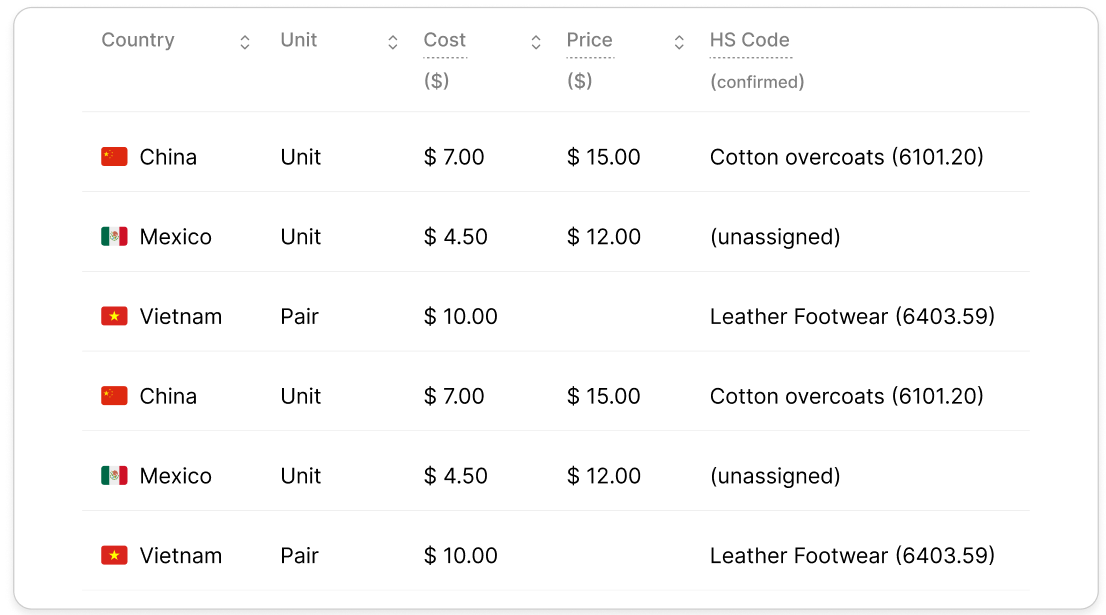The image size is (1106, 615).
Task: Click the China flag in the first row
Action: [114, 157]
